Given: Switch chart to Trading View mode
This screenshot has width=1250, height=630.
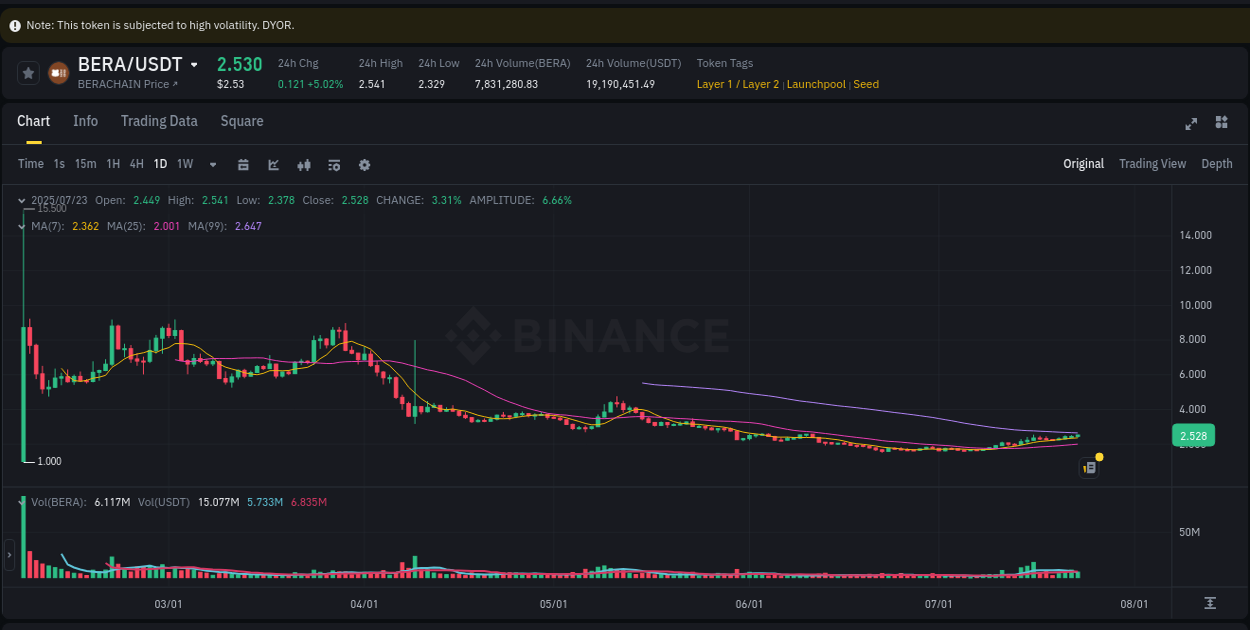Looking at the screenshot, I should tap(1152, 163).
